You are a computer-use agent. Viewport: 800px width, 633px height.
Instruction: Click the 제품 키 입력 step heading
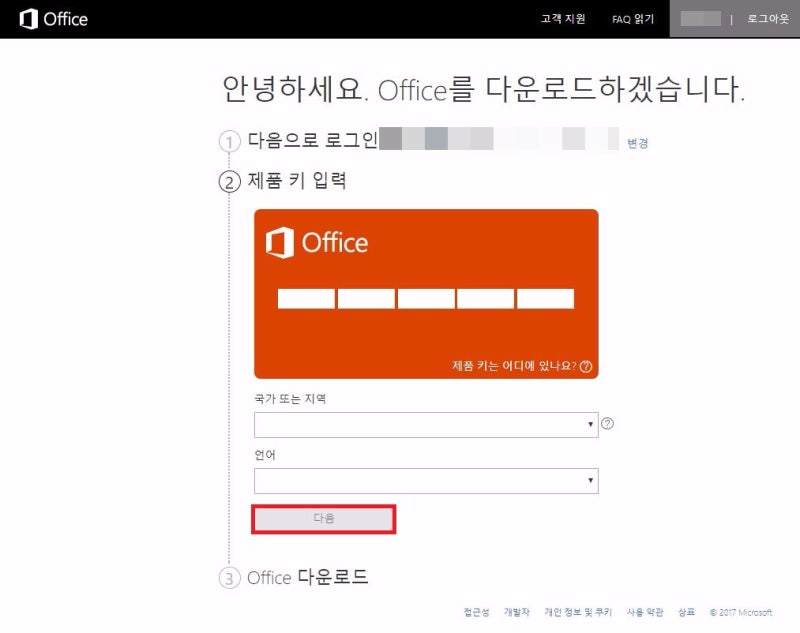click(297, 181)
